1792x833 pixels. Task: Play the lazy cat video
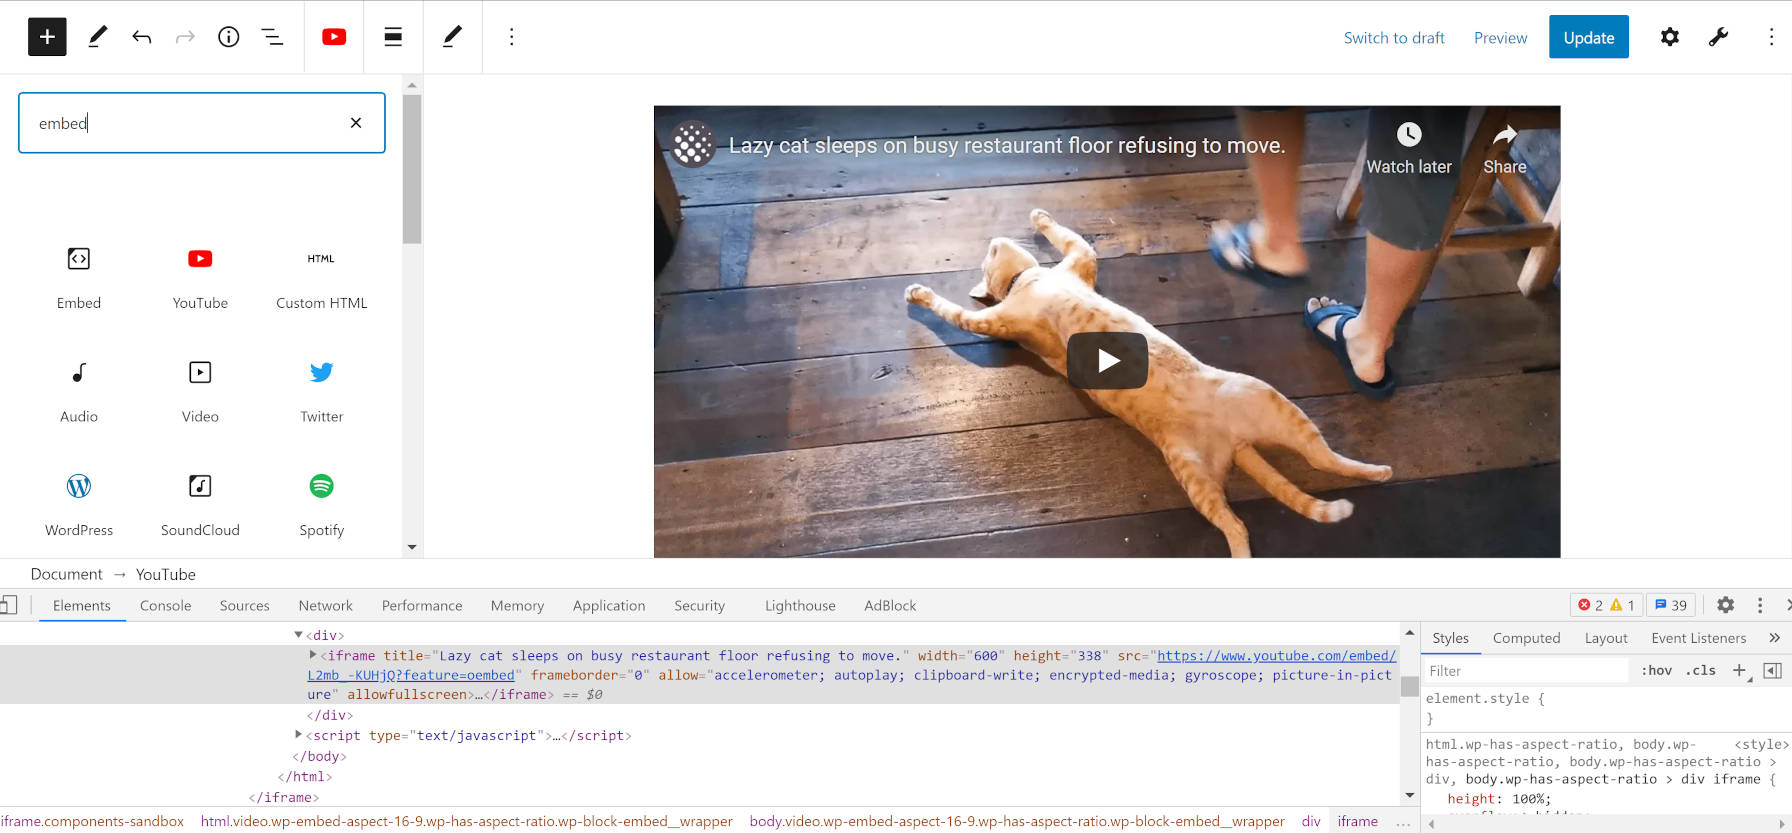point(1107,360)
